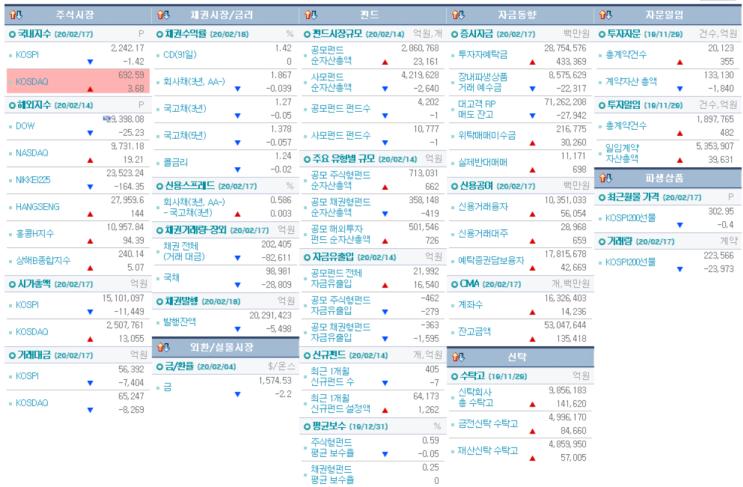
Task: Open the 거래량 heading under 파생상품
Action: [x=619, y=242]
